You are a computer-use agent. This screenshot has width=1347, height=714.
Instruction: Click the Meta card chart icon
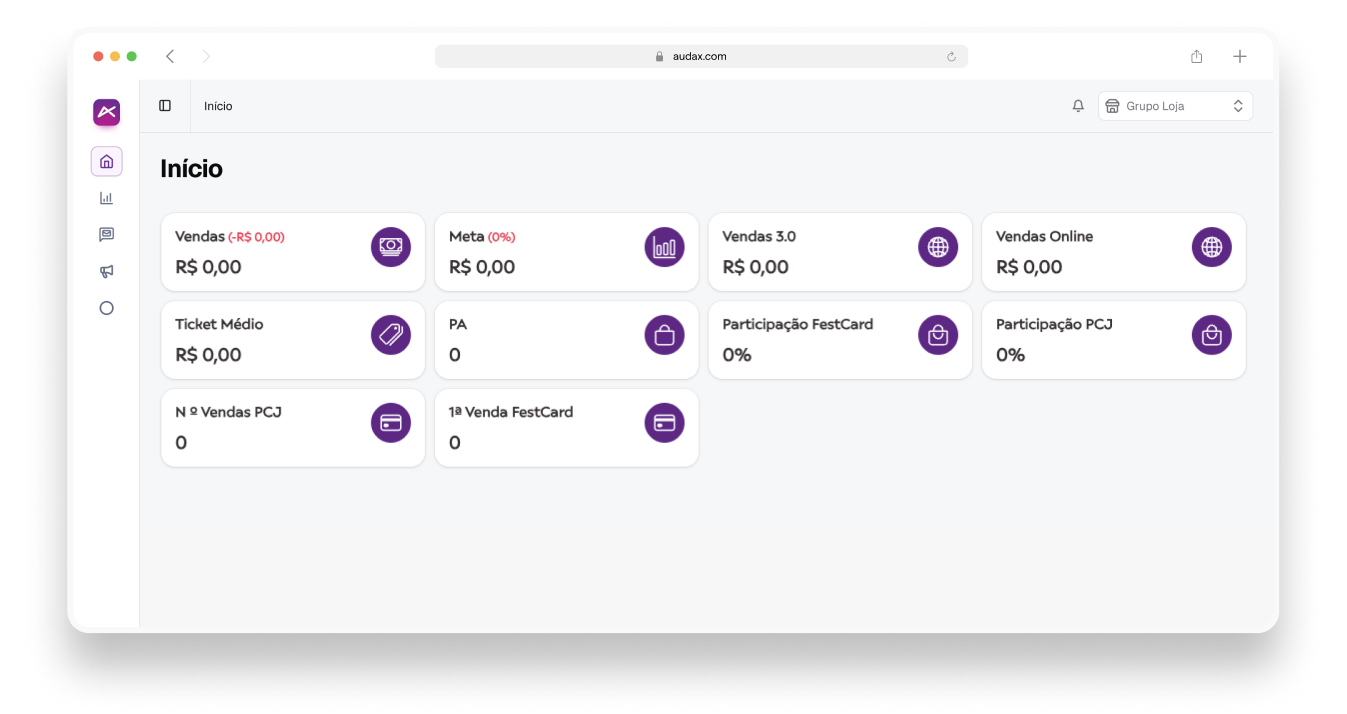[x=664, y=247]
